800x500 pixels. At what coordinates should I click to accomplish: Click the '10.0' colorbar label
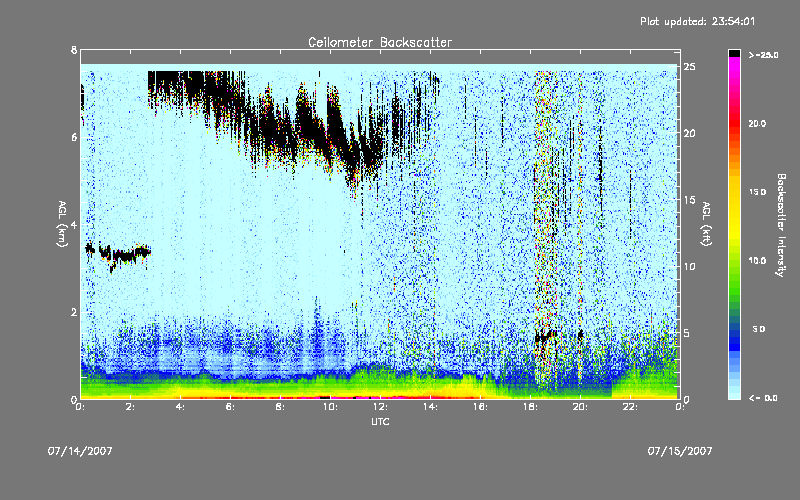757,261
